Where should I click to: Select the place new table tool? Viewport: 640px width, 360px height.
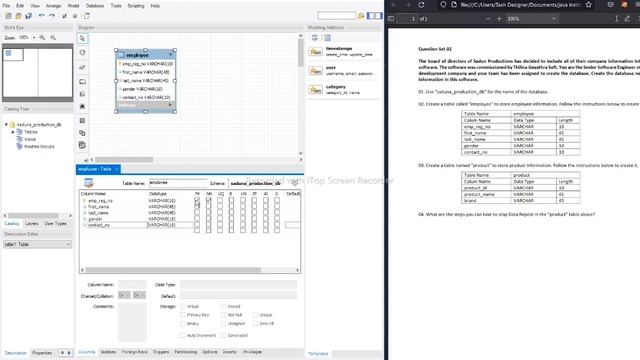coord(82,121)
